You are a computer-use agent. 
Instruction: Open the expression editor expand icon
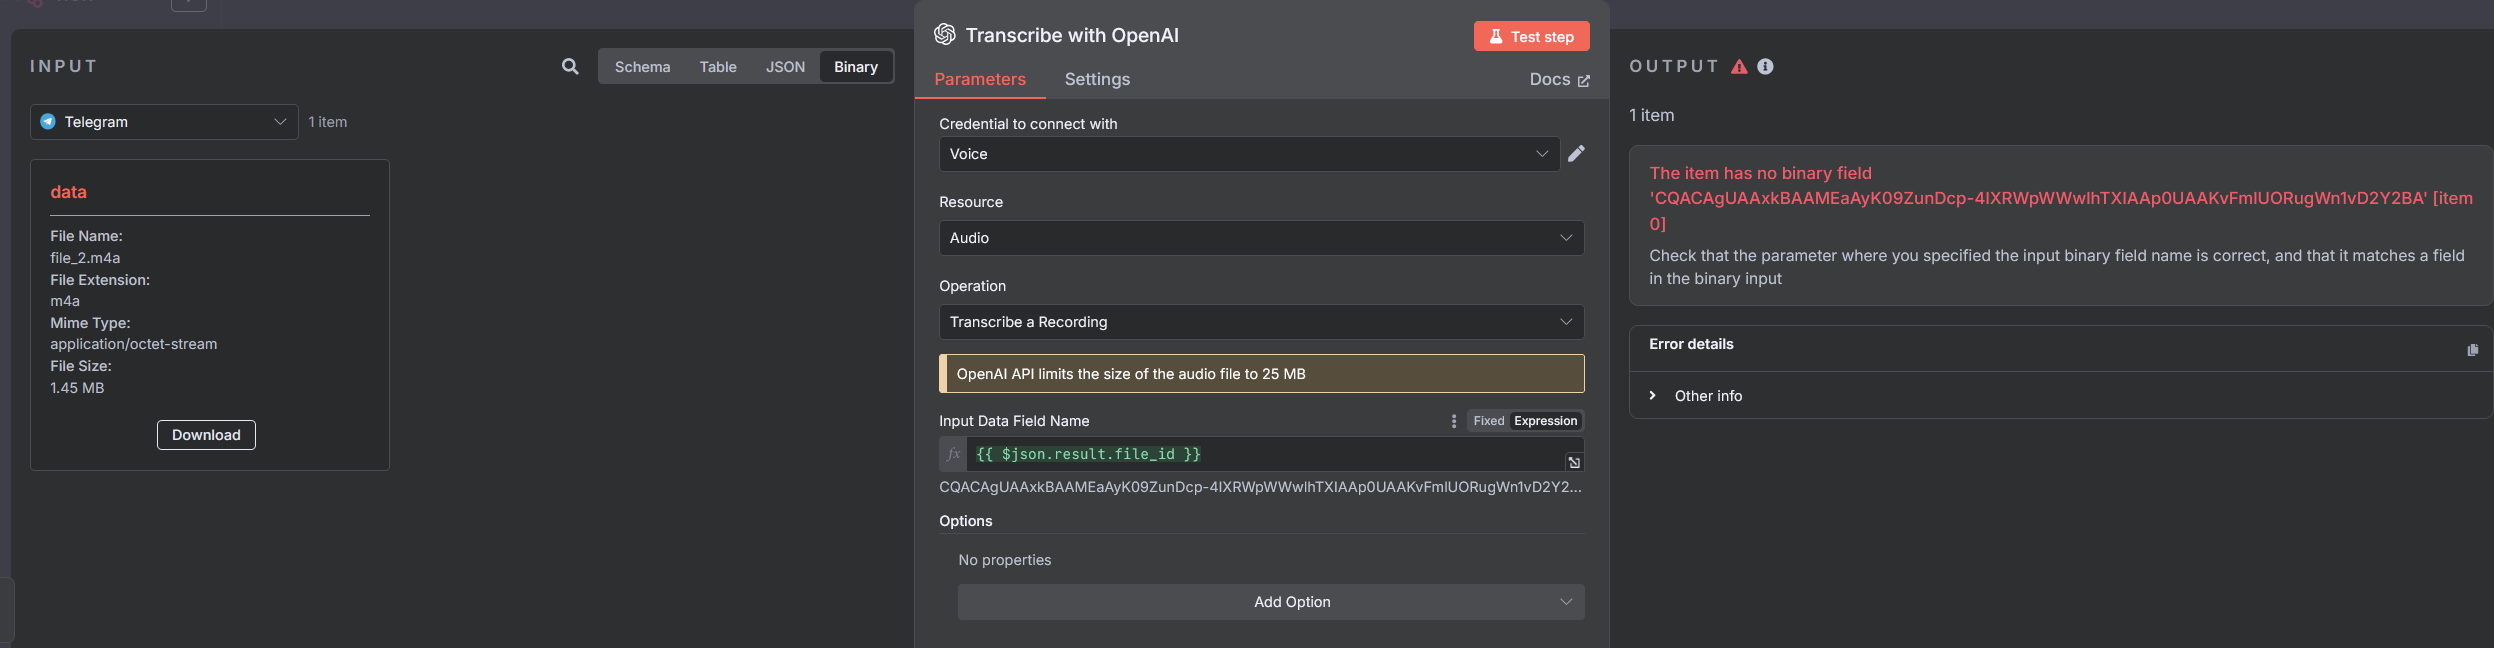[1574, 462]
